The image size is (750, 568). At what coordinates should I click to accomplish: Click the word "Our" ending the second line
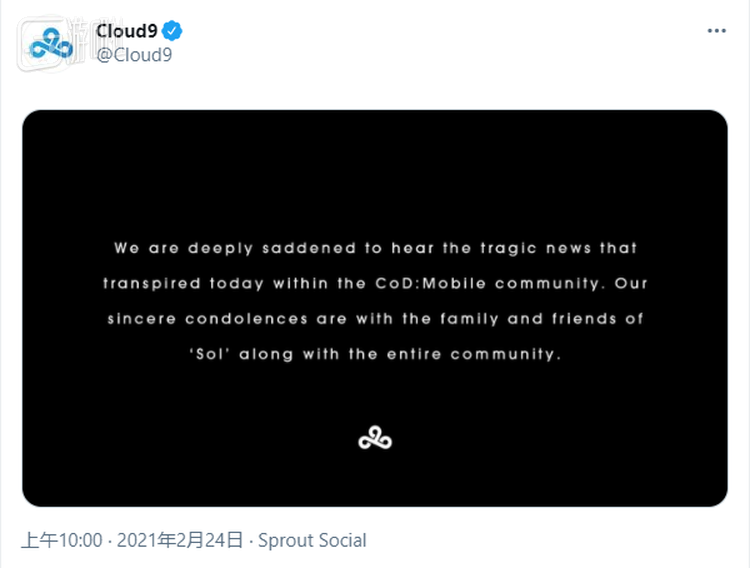tap(631, 283)
